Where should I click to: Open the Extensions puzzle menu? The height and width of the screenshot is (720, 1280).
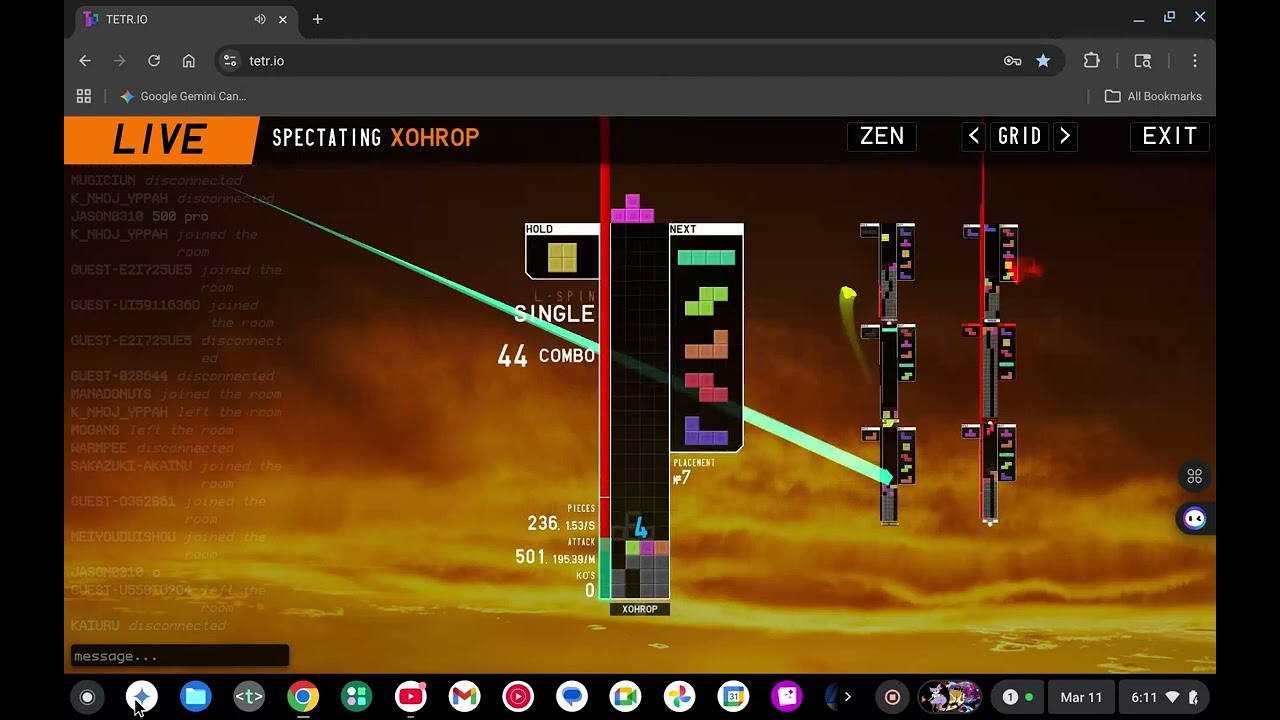[1092, 61]
